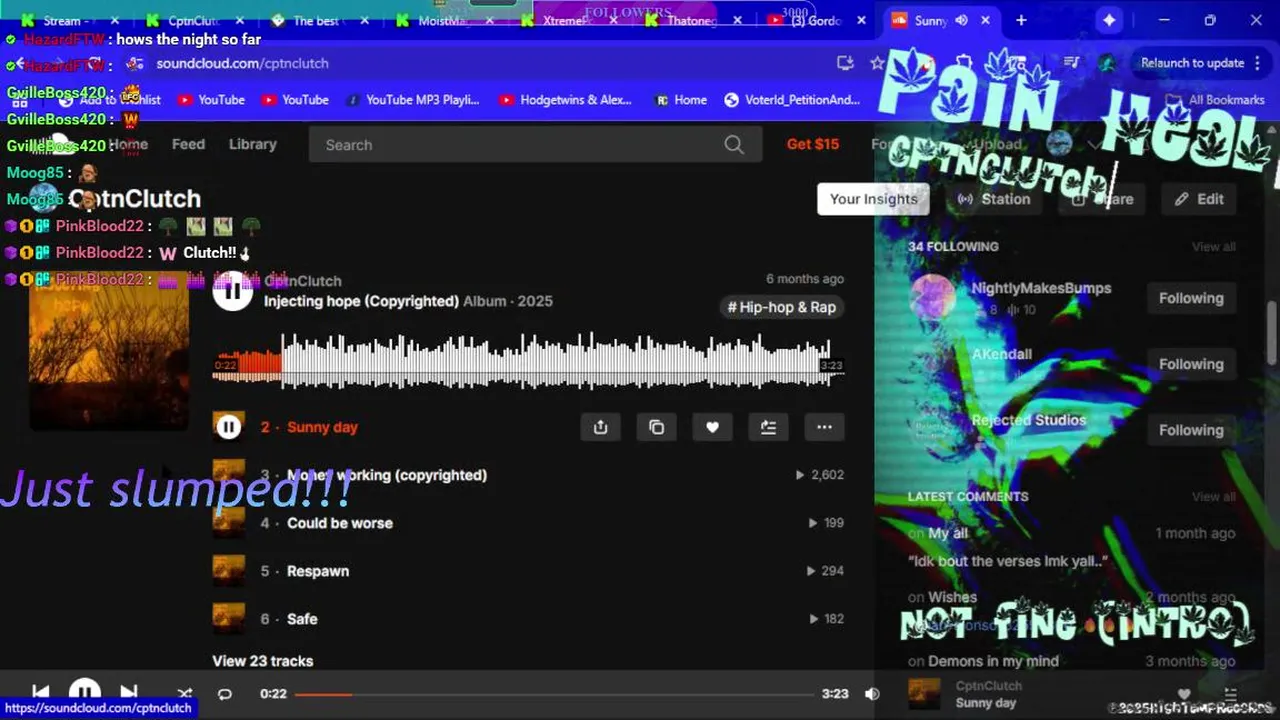The image size is (1280, 720).
Task: Click Relaunch to update button
Action: tap(1192, 63)
